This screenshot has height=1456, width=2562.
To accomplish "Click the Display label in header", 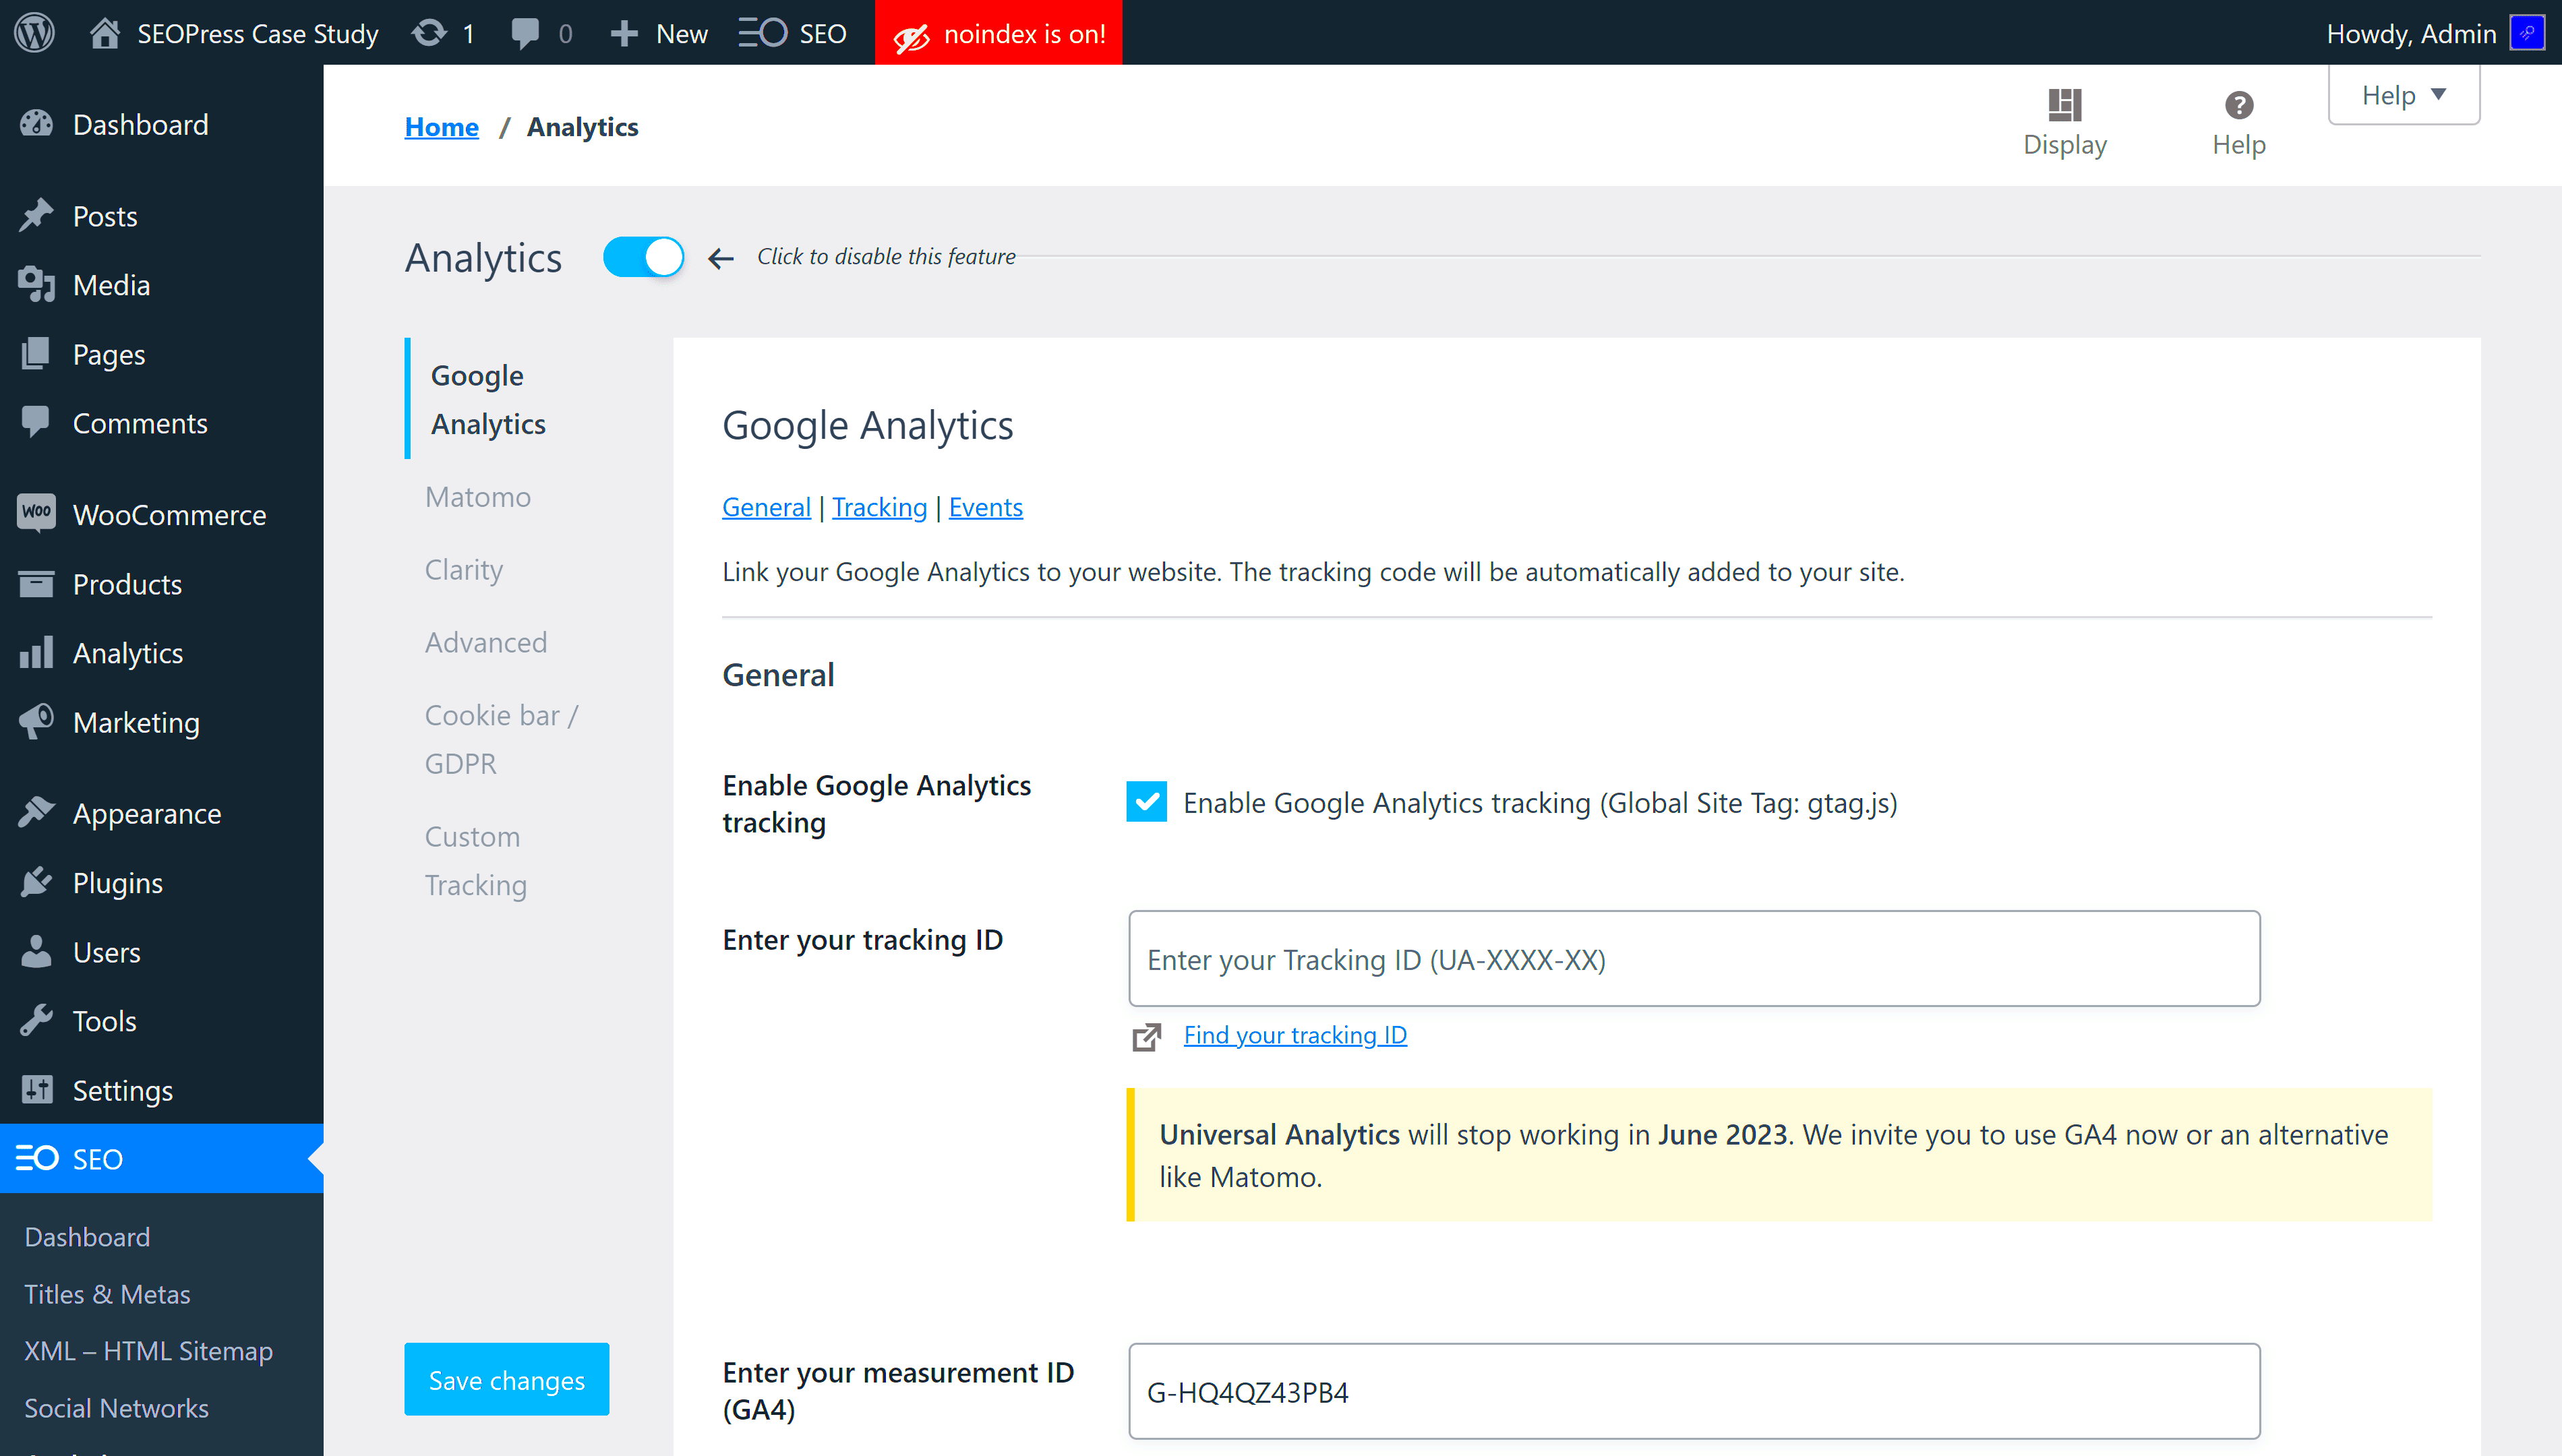I will click(2064, 144).
